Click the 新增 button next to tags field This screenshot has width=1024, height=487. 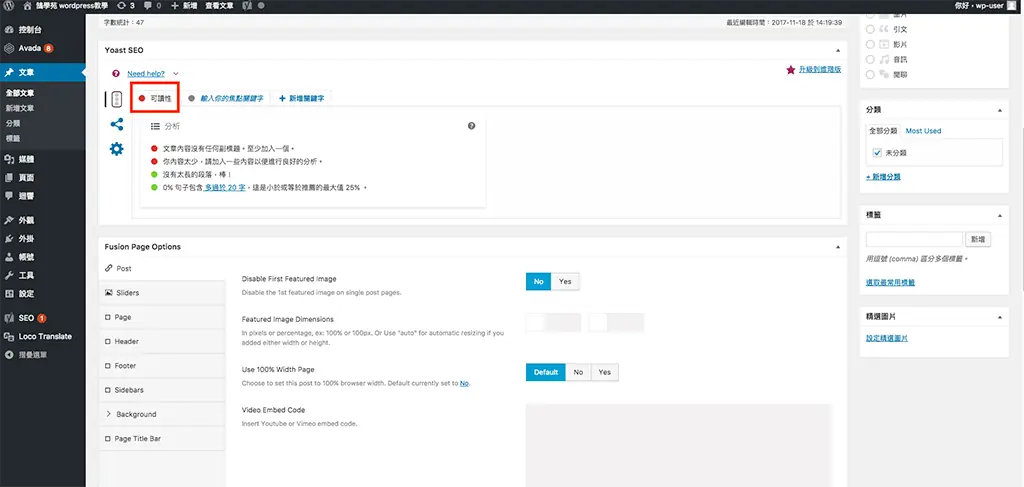point(978,240)
